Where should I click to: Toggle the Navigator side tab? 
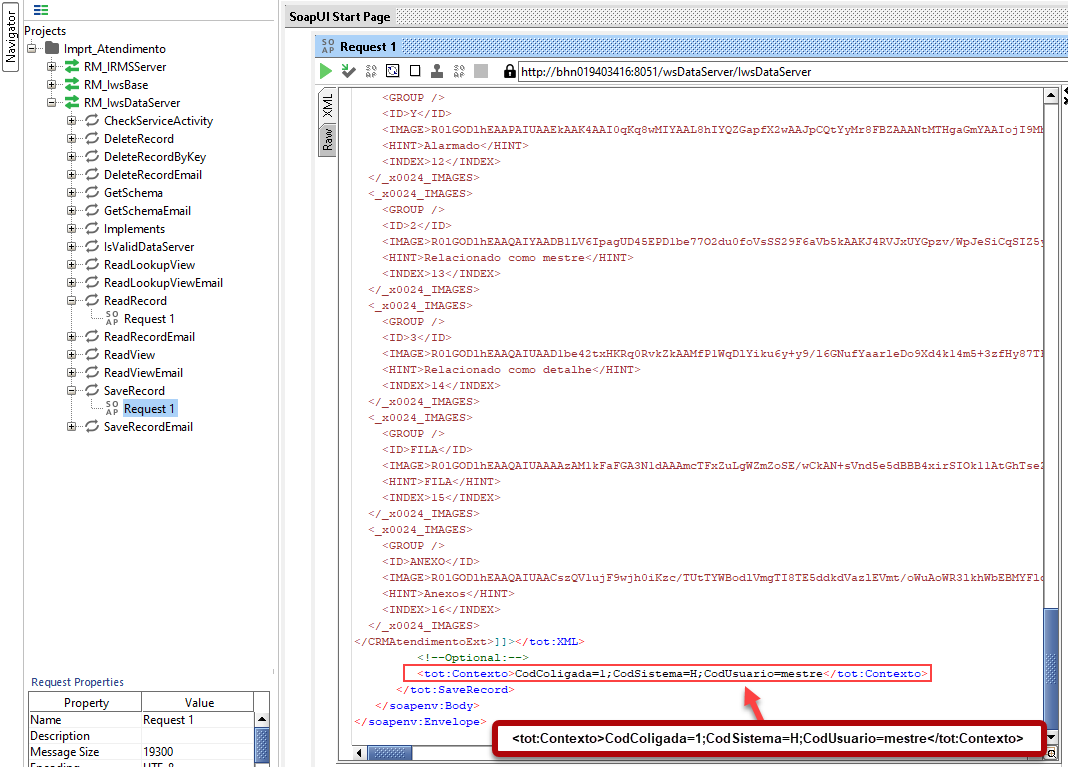pos(10,37)
